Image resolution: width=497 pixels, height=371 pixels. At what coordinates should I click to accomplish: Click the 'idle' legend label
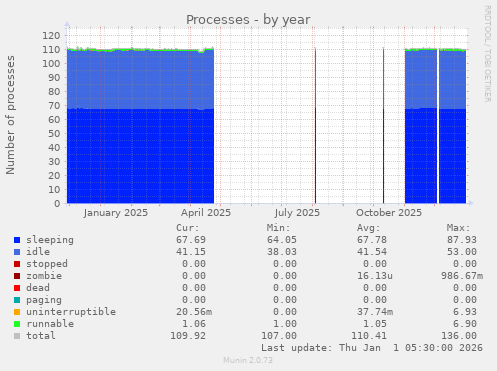click(x=38, y=252)
